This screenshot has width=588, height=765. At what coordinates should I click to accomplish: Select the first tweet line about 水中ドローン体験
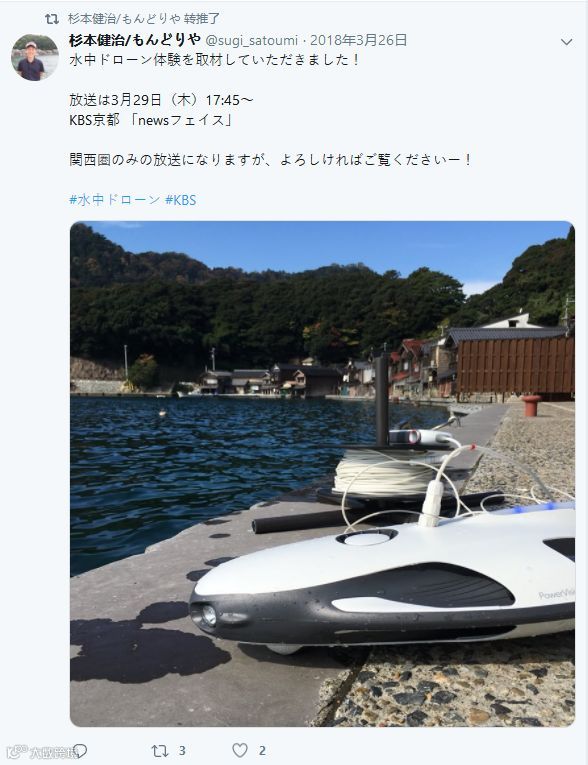[214, 60]
